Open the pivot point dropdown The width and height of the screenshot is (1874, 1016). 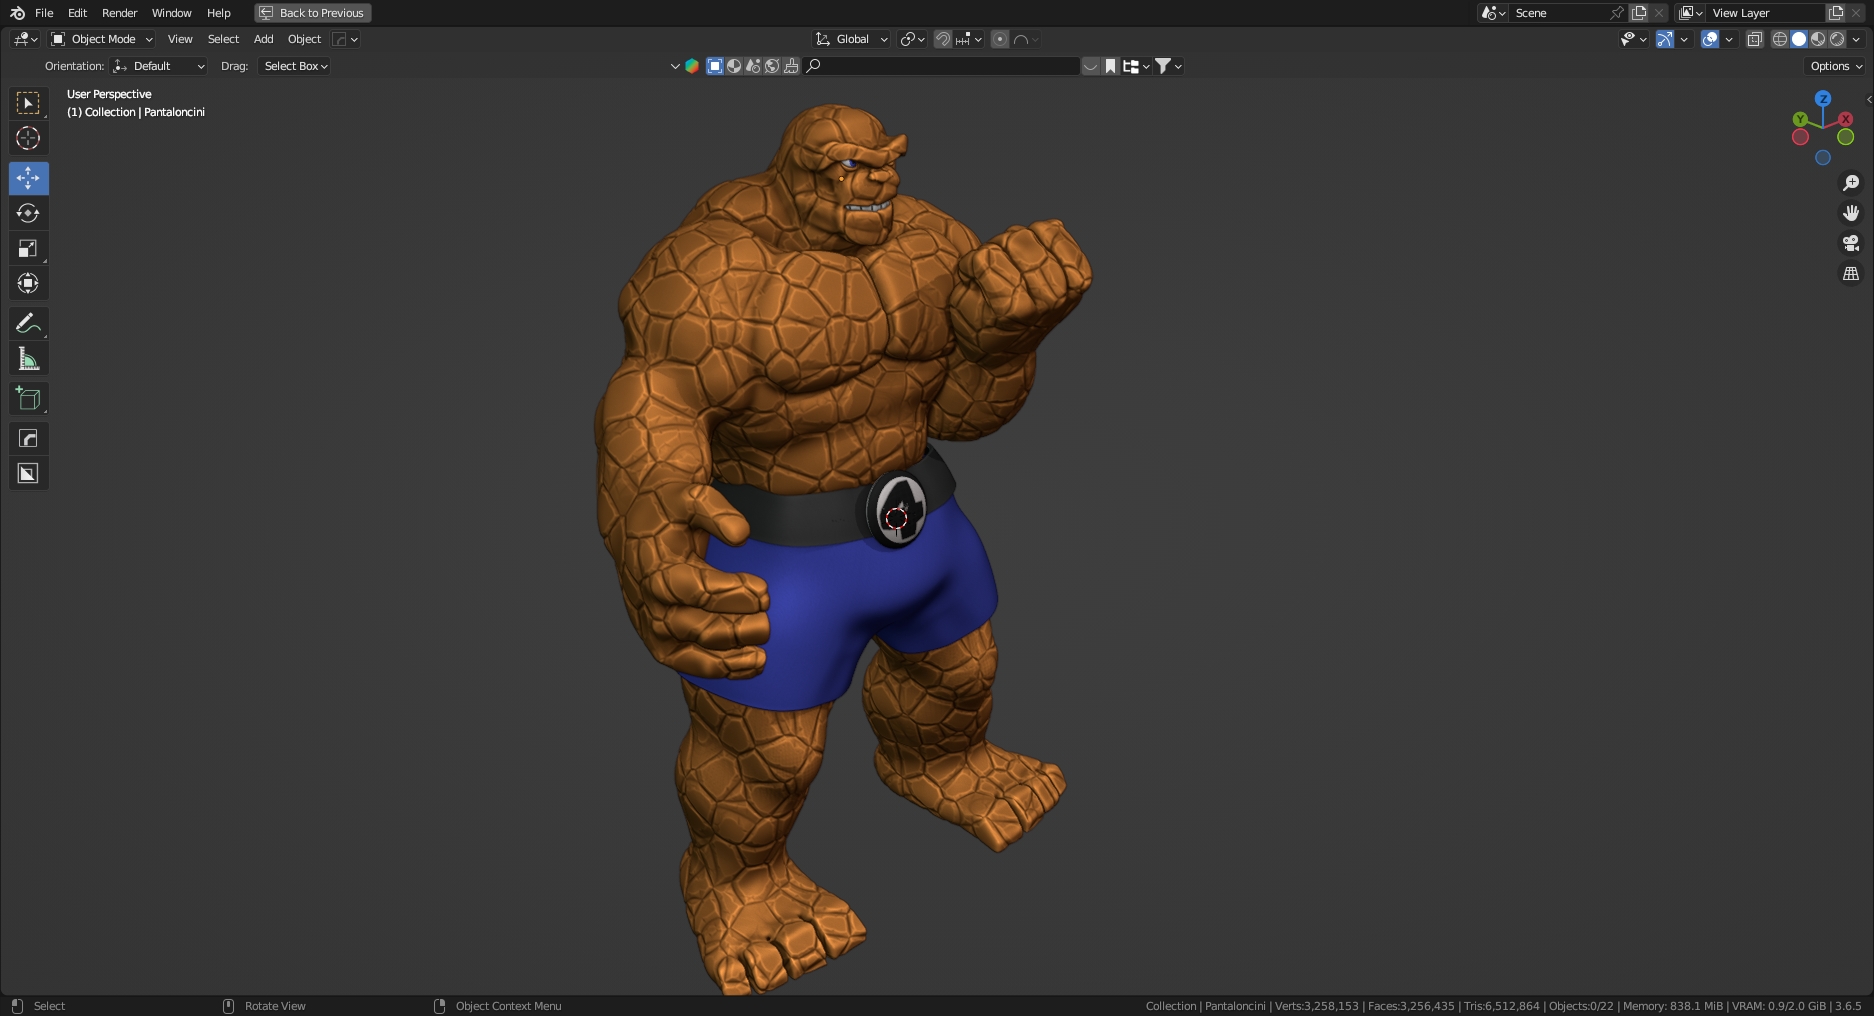pyautogui.click(x=912, y=39)
